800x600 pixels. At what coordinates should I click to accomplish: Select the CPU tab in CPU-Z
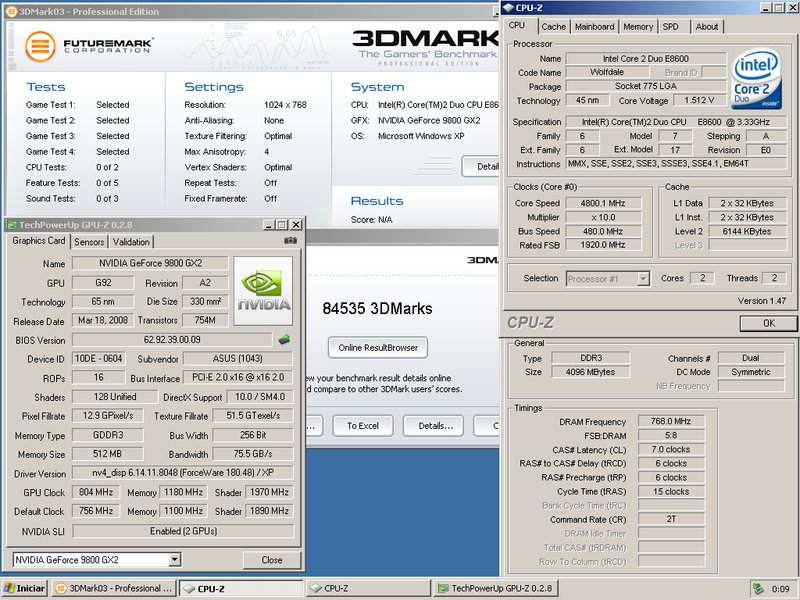click(x=517, y=25)
